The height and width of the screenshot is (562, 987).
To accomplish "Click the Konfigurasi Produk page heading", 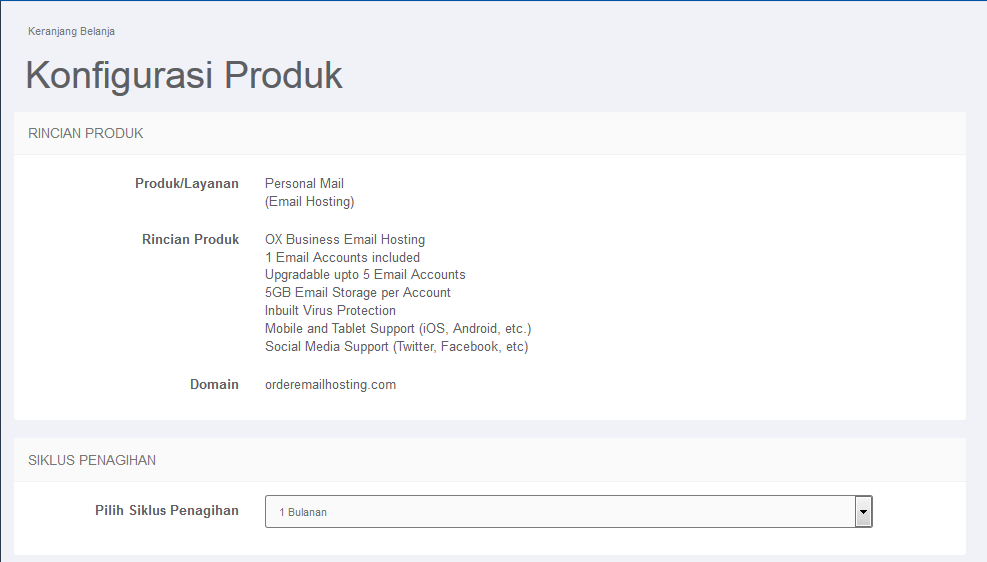I will click(184, 76).
